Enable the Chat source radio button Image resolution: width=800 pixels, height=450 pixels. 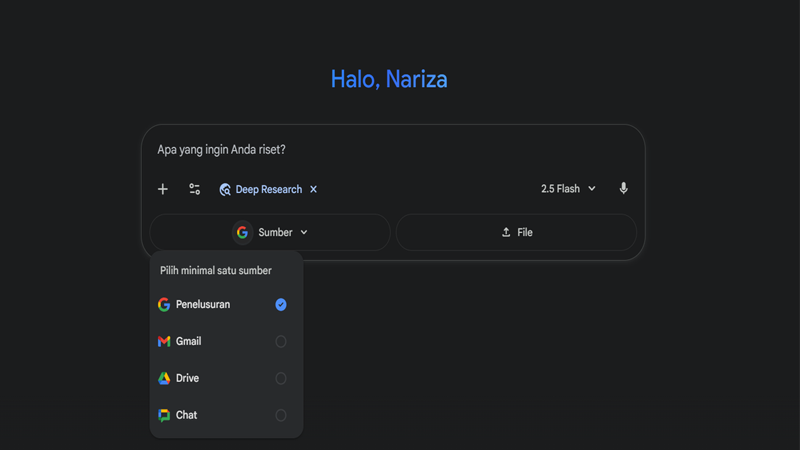click(281, 415)
